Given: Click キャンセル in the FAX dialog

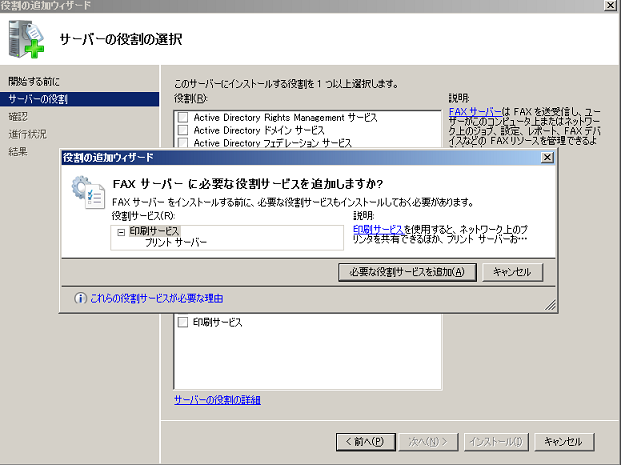Looking at the screenshot, I should coord(512,272).
